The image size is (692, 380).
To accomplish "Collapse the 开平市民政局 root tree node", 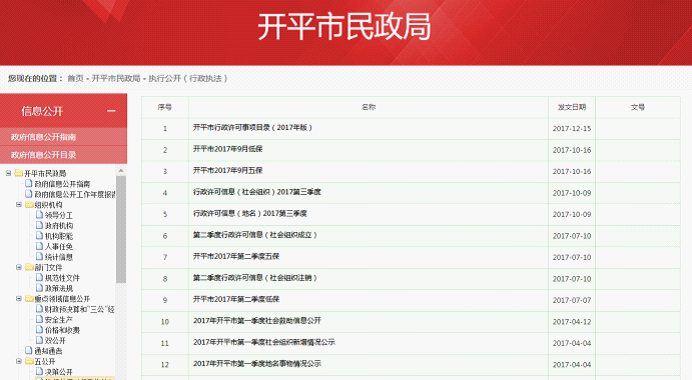I will point(8,173).
